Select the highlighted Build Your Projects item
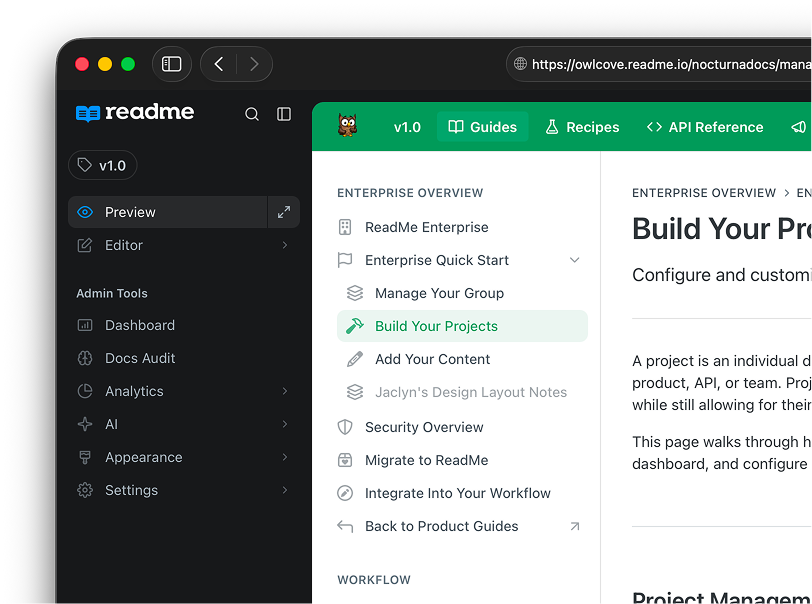The image size is (812, 604). (462, 326)
